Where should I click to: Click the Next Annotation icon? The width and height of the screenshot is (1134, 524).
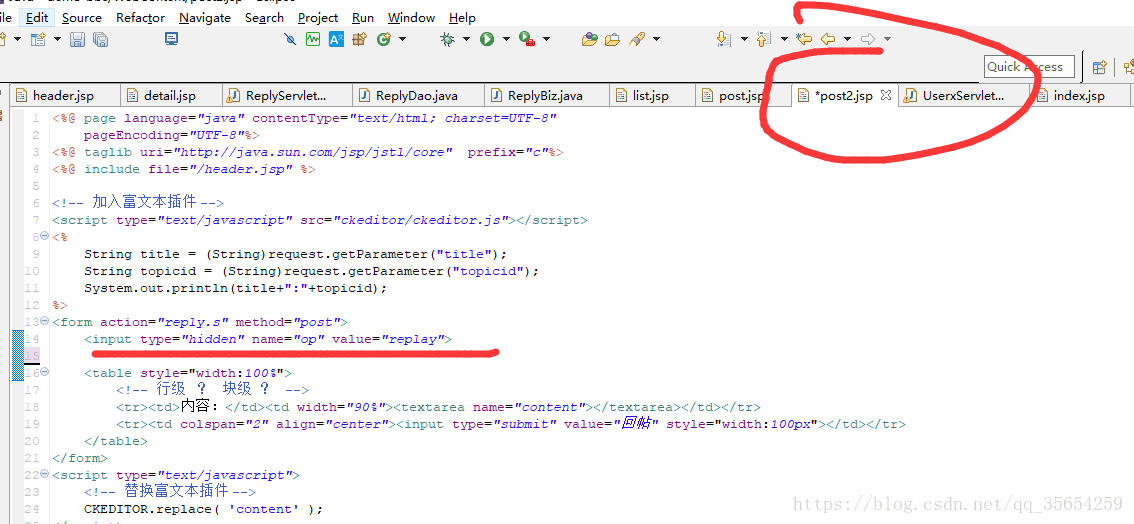(723, 39)
